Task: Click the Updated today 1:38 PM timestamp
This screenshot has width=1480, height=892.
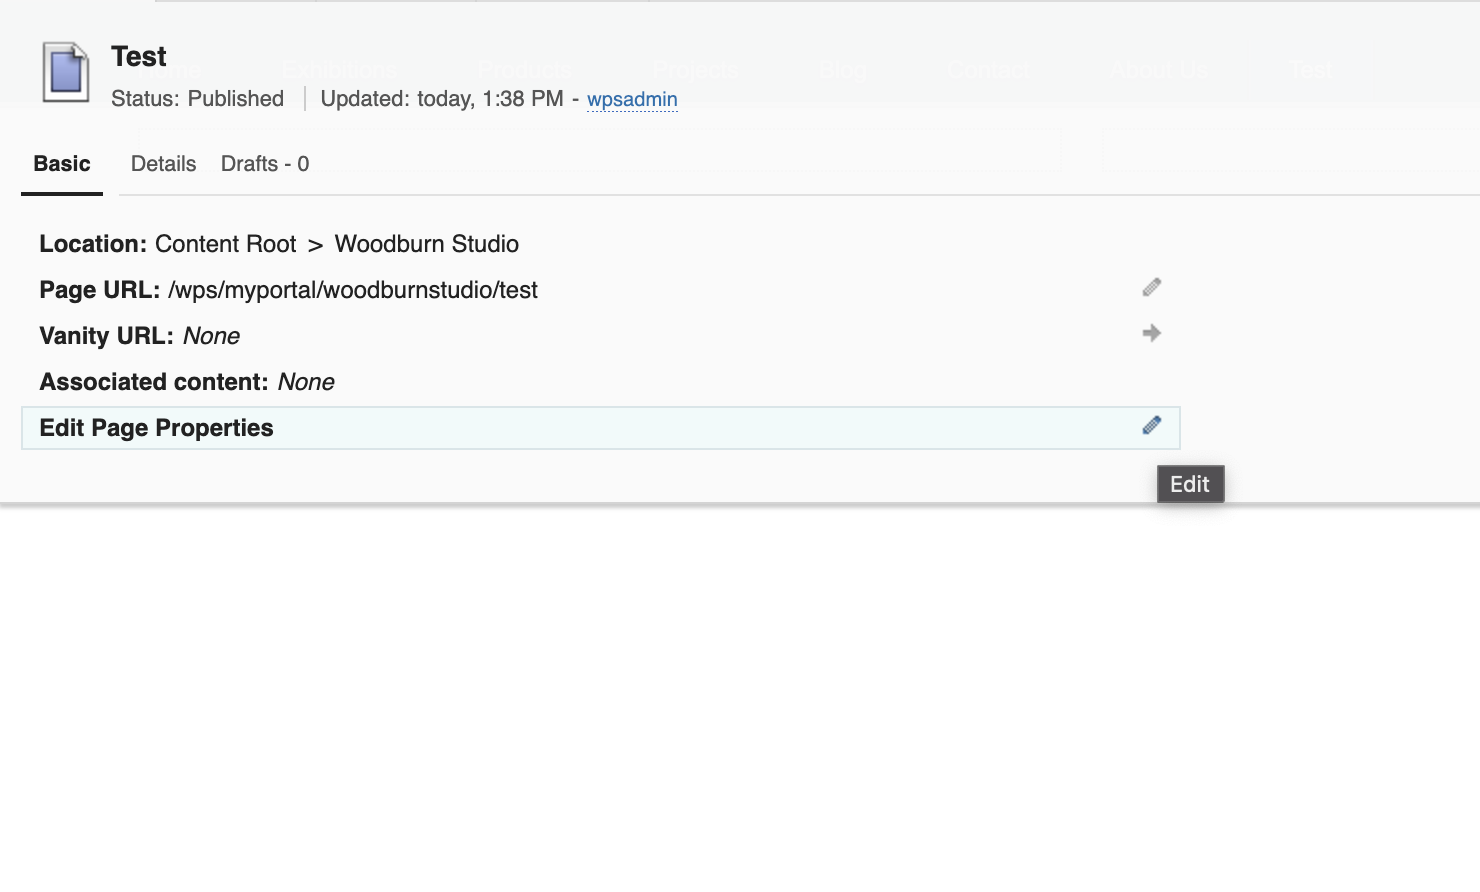Action: (441, 99)
